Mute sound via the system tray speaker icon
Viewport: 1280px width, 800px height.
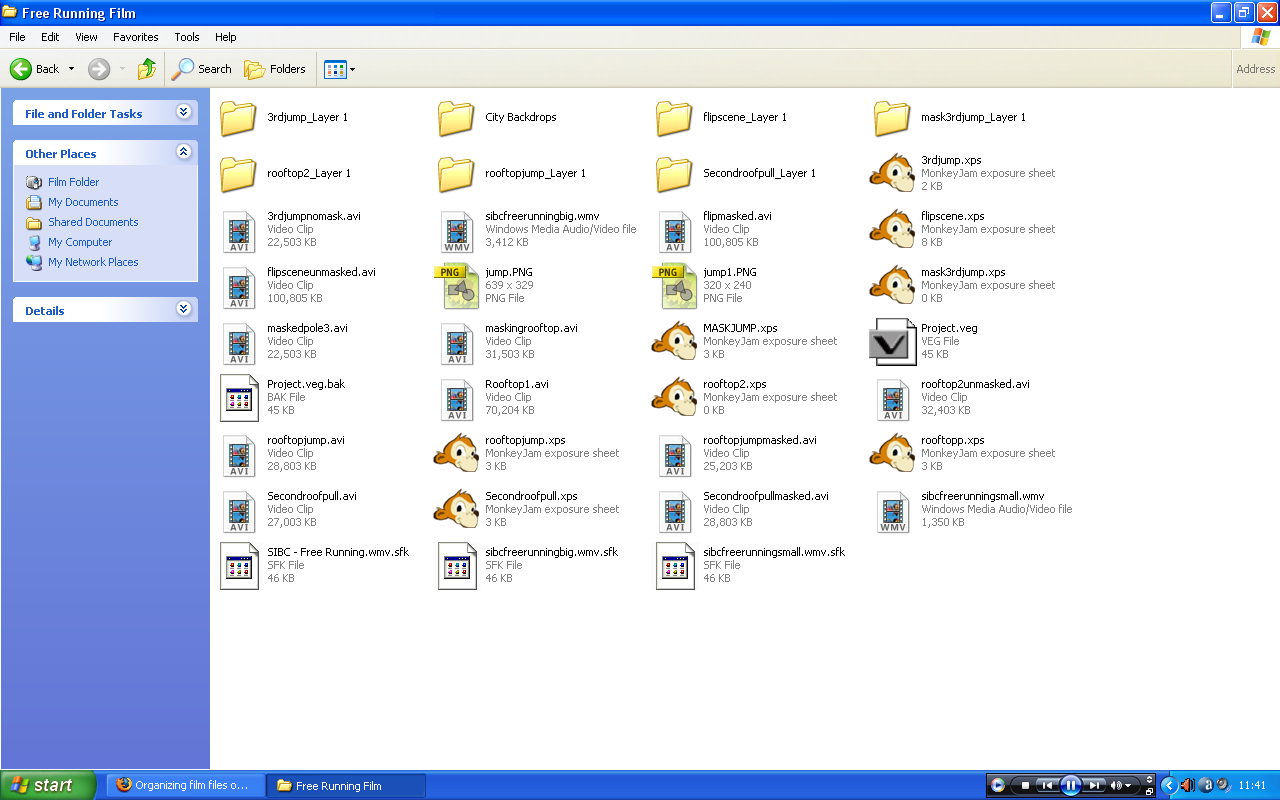1186,785
